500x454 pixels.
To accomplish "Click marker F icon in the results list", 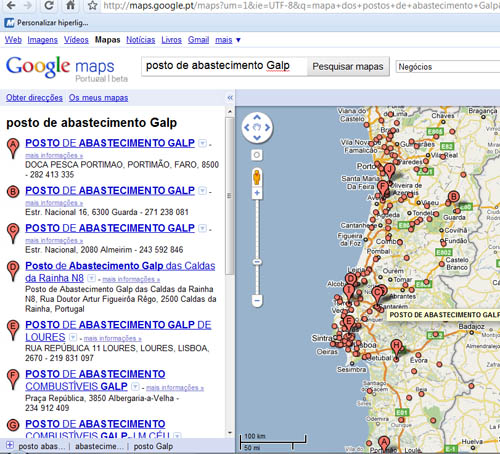I will 13,379.
